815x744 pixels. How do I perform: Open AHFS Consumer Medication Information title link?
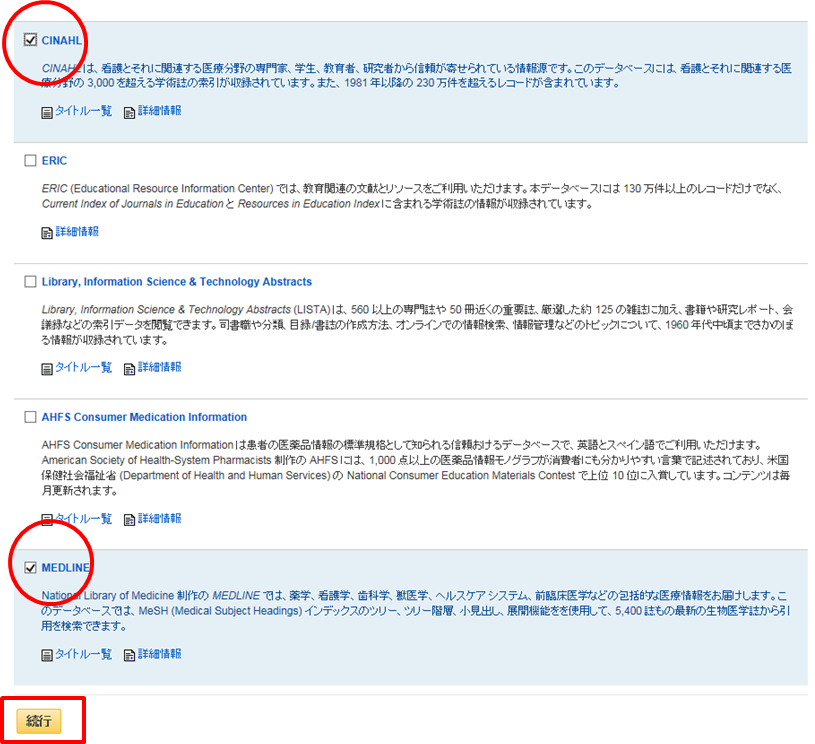(x=144, y=417)
